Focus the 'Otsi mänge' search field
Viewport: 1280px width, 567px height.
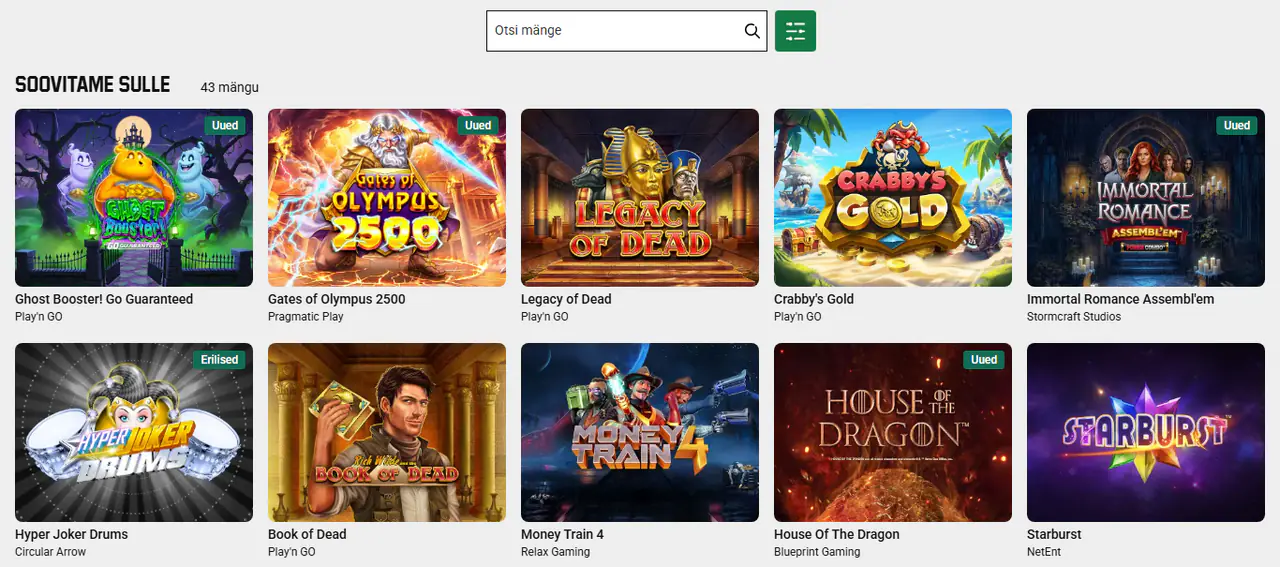pos(626,31)
